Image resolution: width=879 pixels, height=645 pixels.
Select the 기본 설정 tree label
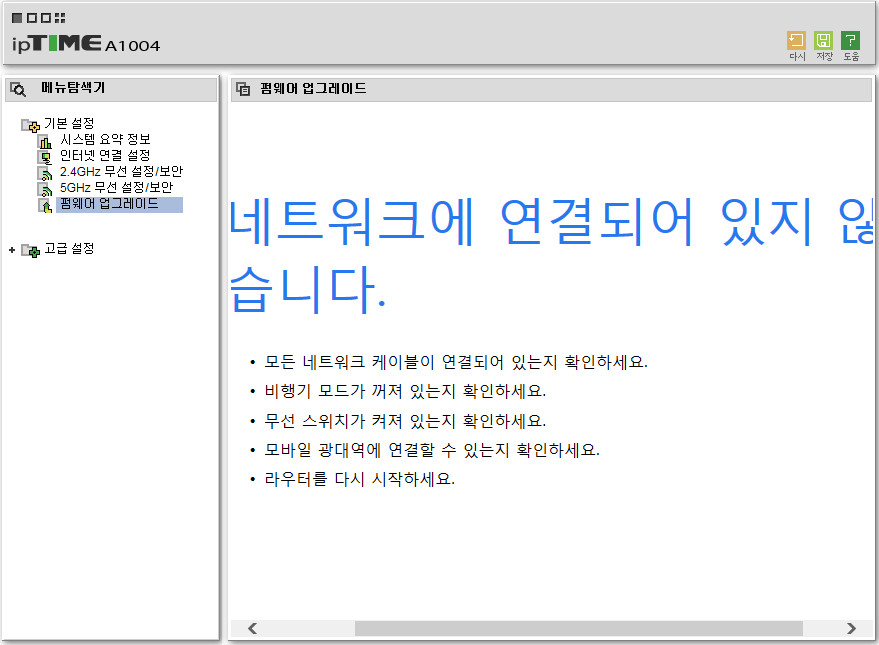click(69, 123)
